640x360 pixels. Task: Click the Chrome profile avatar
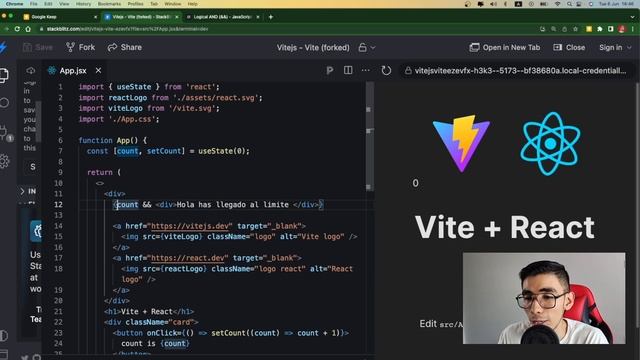(x=622, y=29)
